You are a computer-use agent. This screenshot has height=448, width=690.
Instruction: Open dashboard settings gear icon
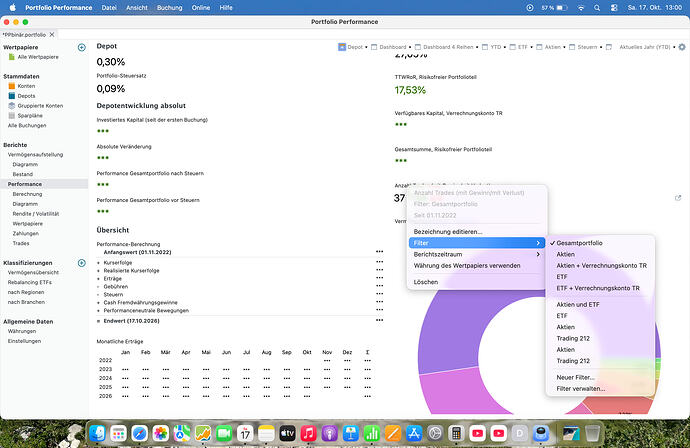(682, 47)
